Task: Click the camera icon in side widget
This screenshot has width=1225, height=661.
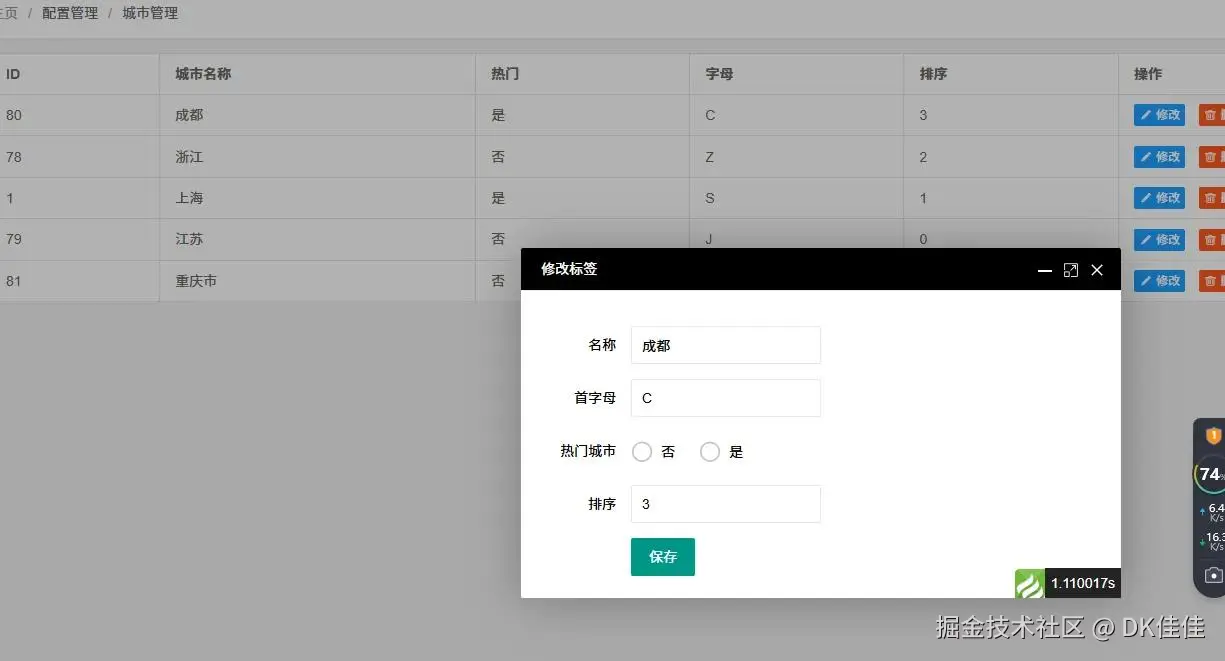Action: coord(1213,575)
